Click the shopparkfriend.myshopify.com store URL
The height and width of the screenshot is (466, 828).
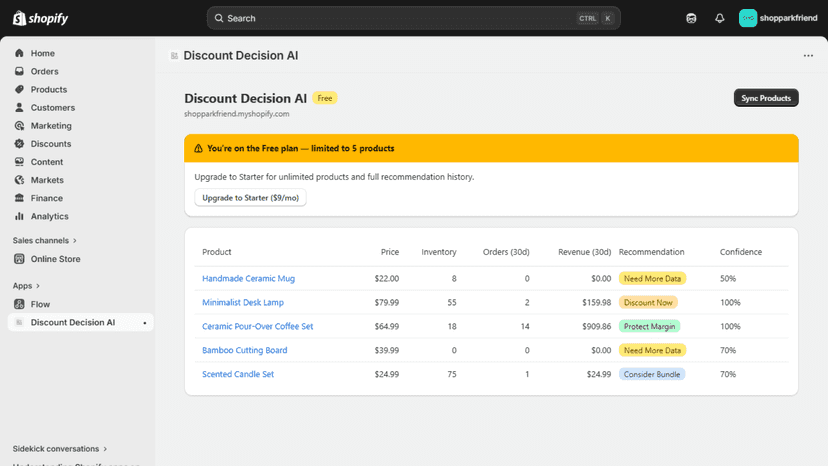coord(237,114)
